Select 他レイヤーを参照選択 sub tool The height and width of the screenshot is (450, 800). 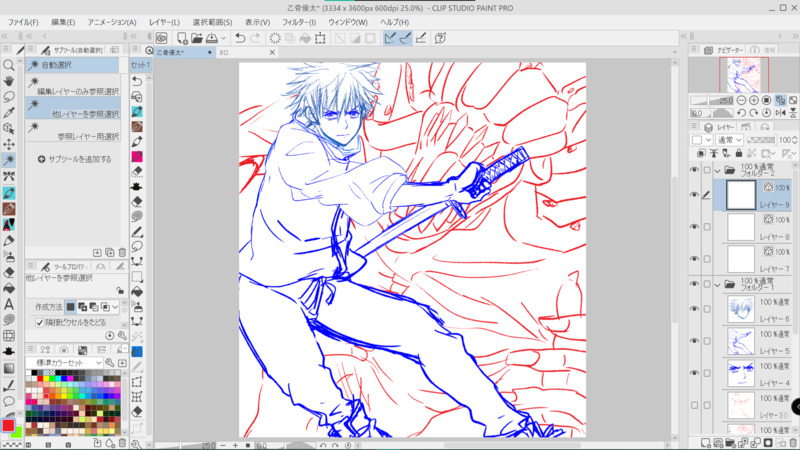(73, 109)
